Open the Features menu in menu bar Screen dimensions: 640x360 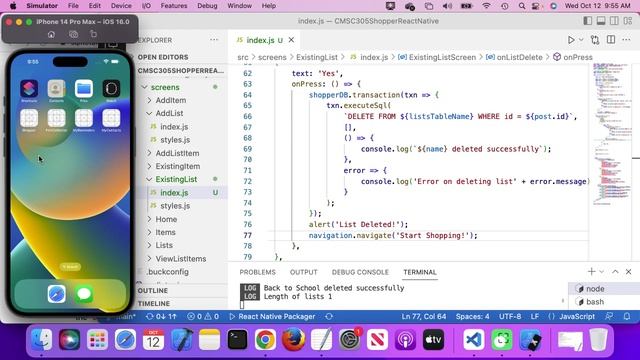click(x=174, y=6)
